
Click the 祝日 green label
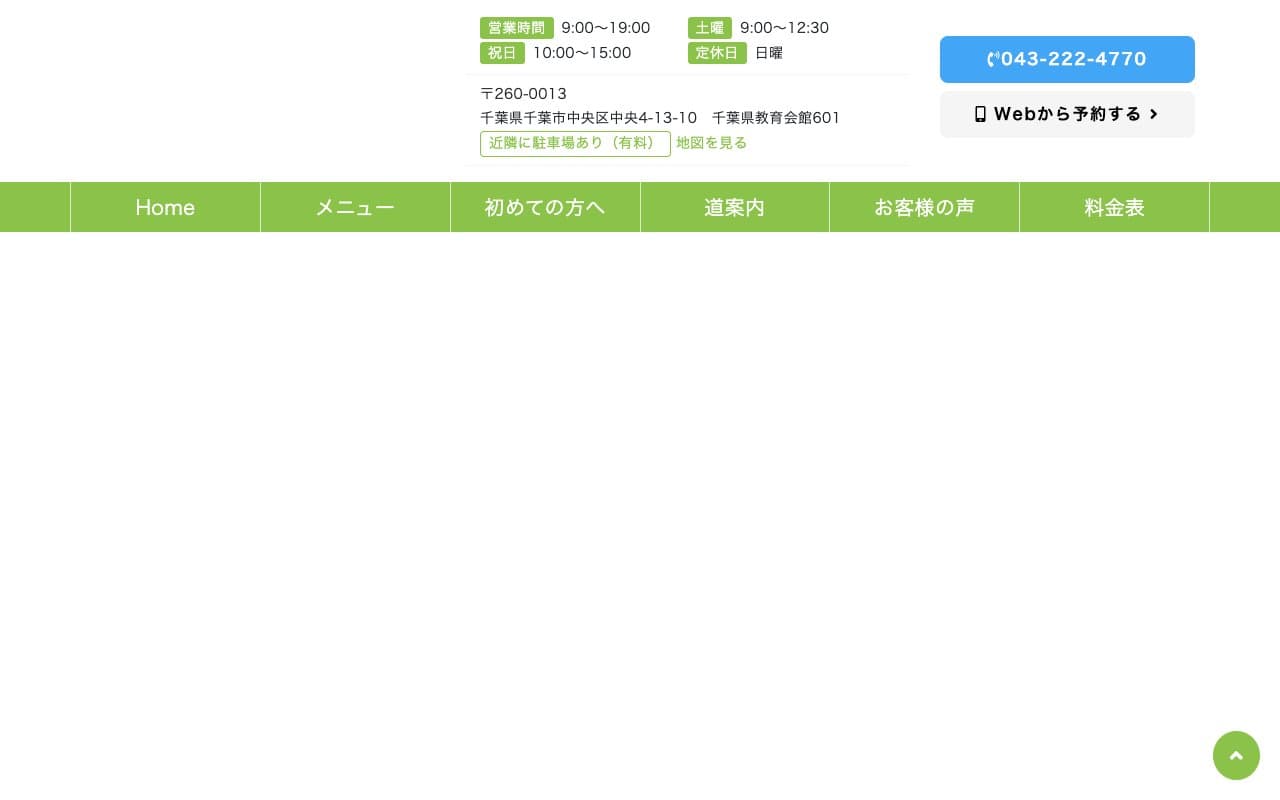coord(502,53)
